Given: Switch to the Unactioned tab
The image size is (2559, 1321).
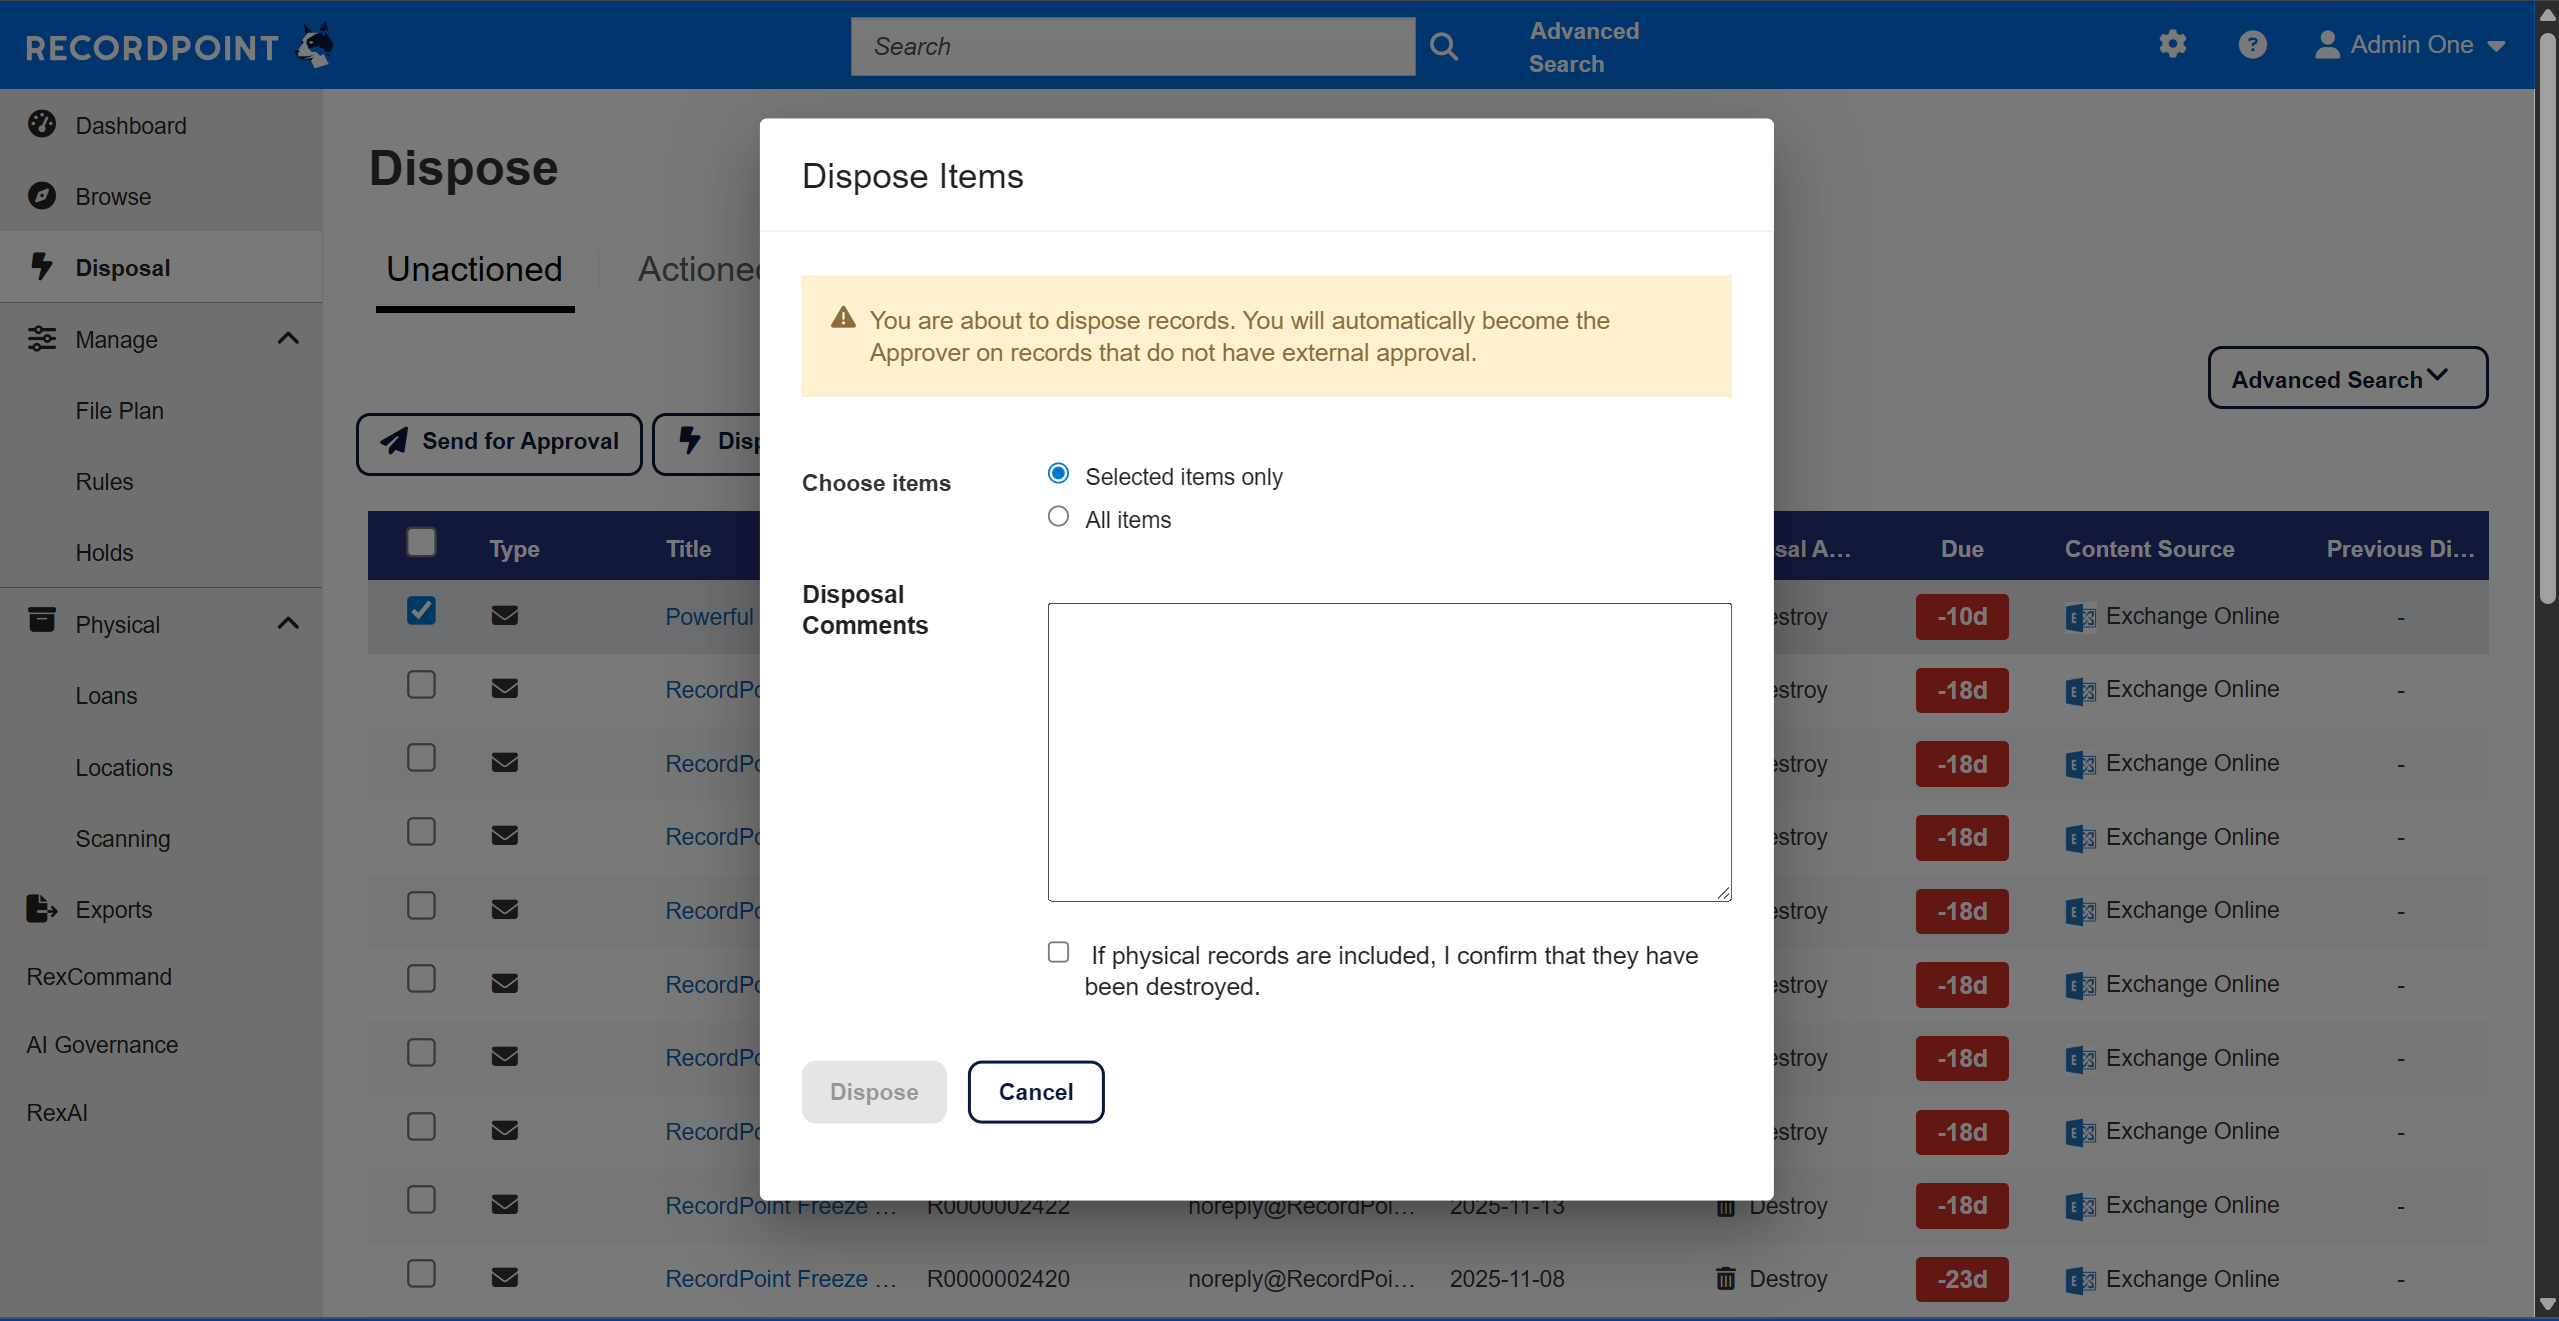Looking at the screenshot, I should point(474,270).
